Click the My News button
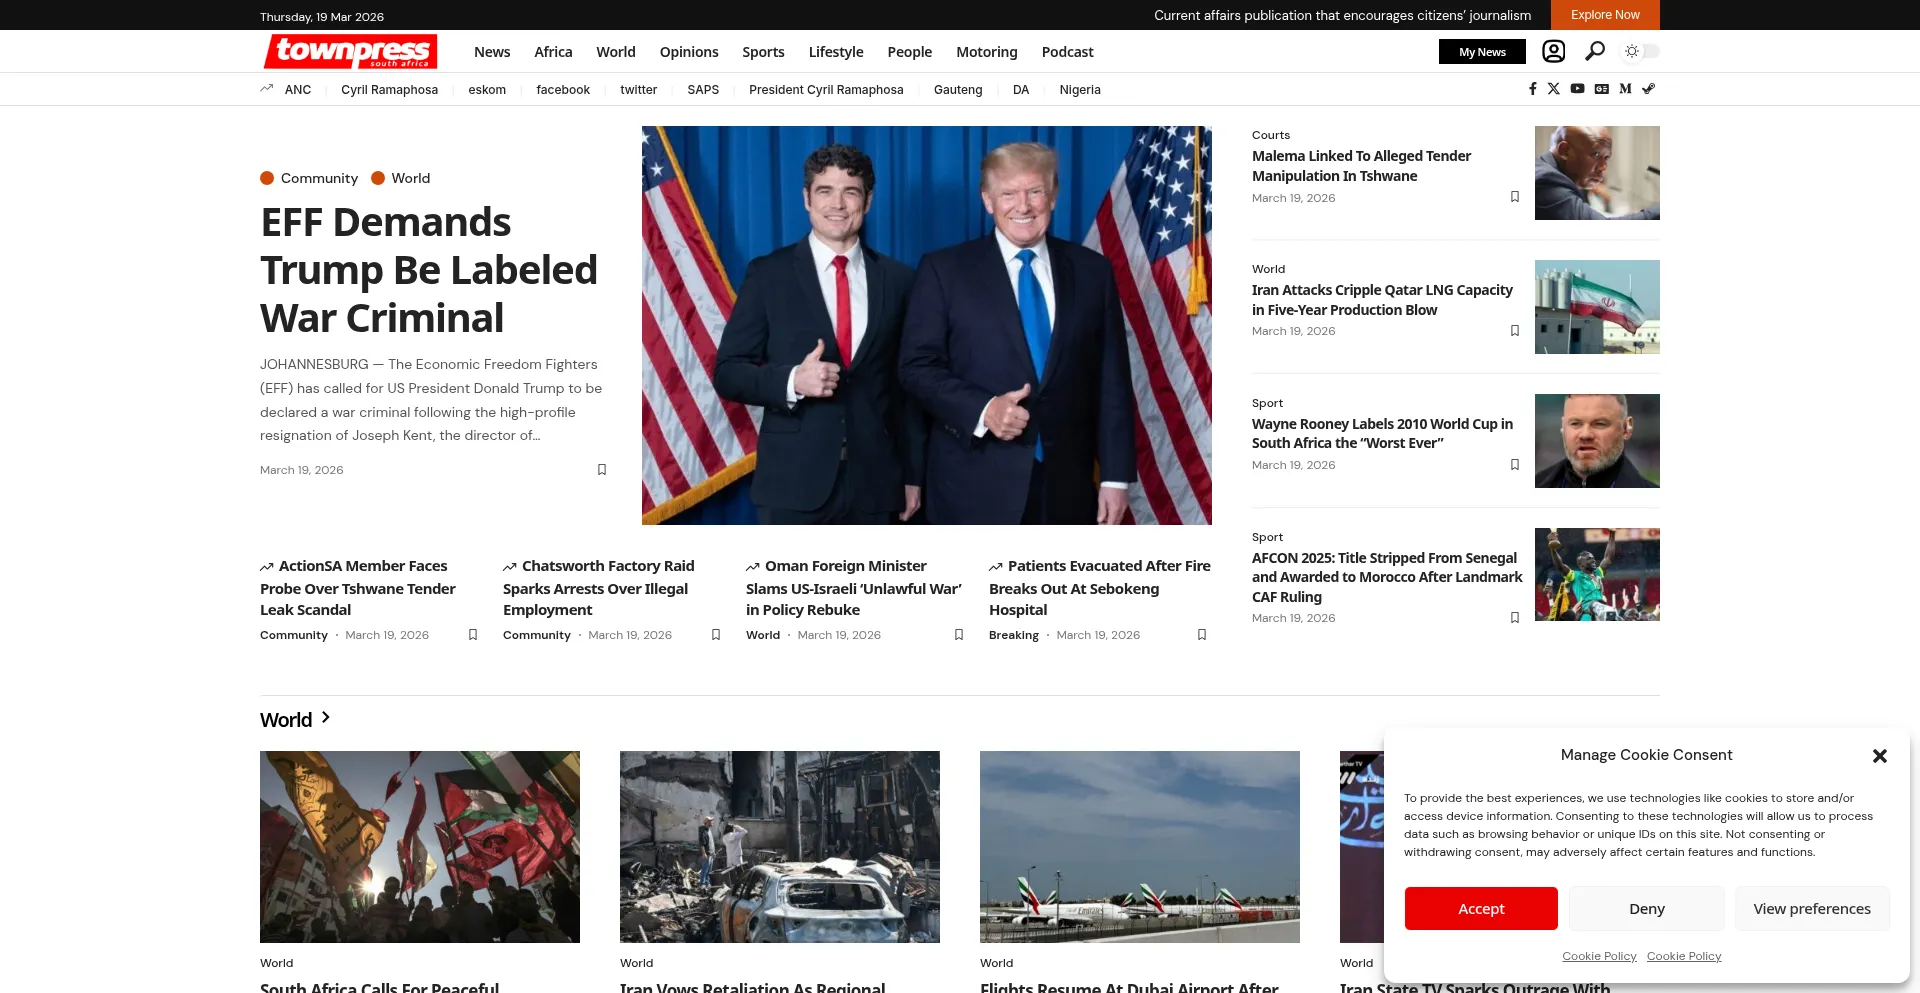The height and width of the screenshot is (993, 1920). [1482, 52]
